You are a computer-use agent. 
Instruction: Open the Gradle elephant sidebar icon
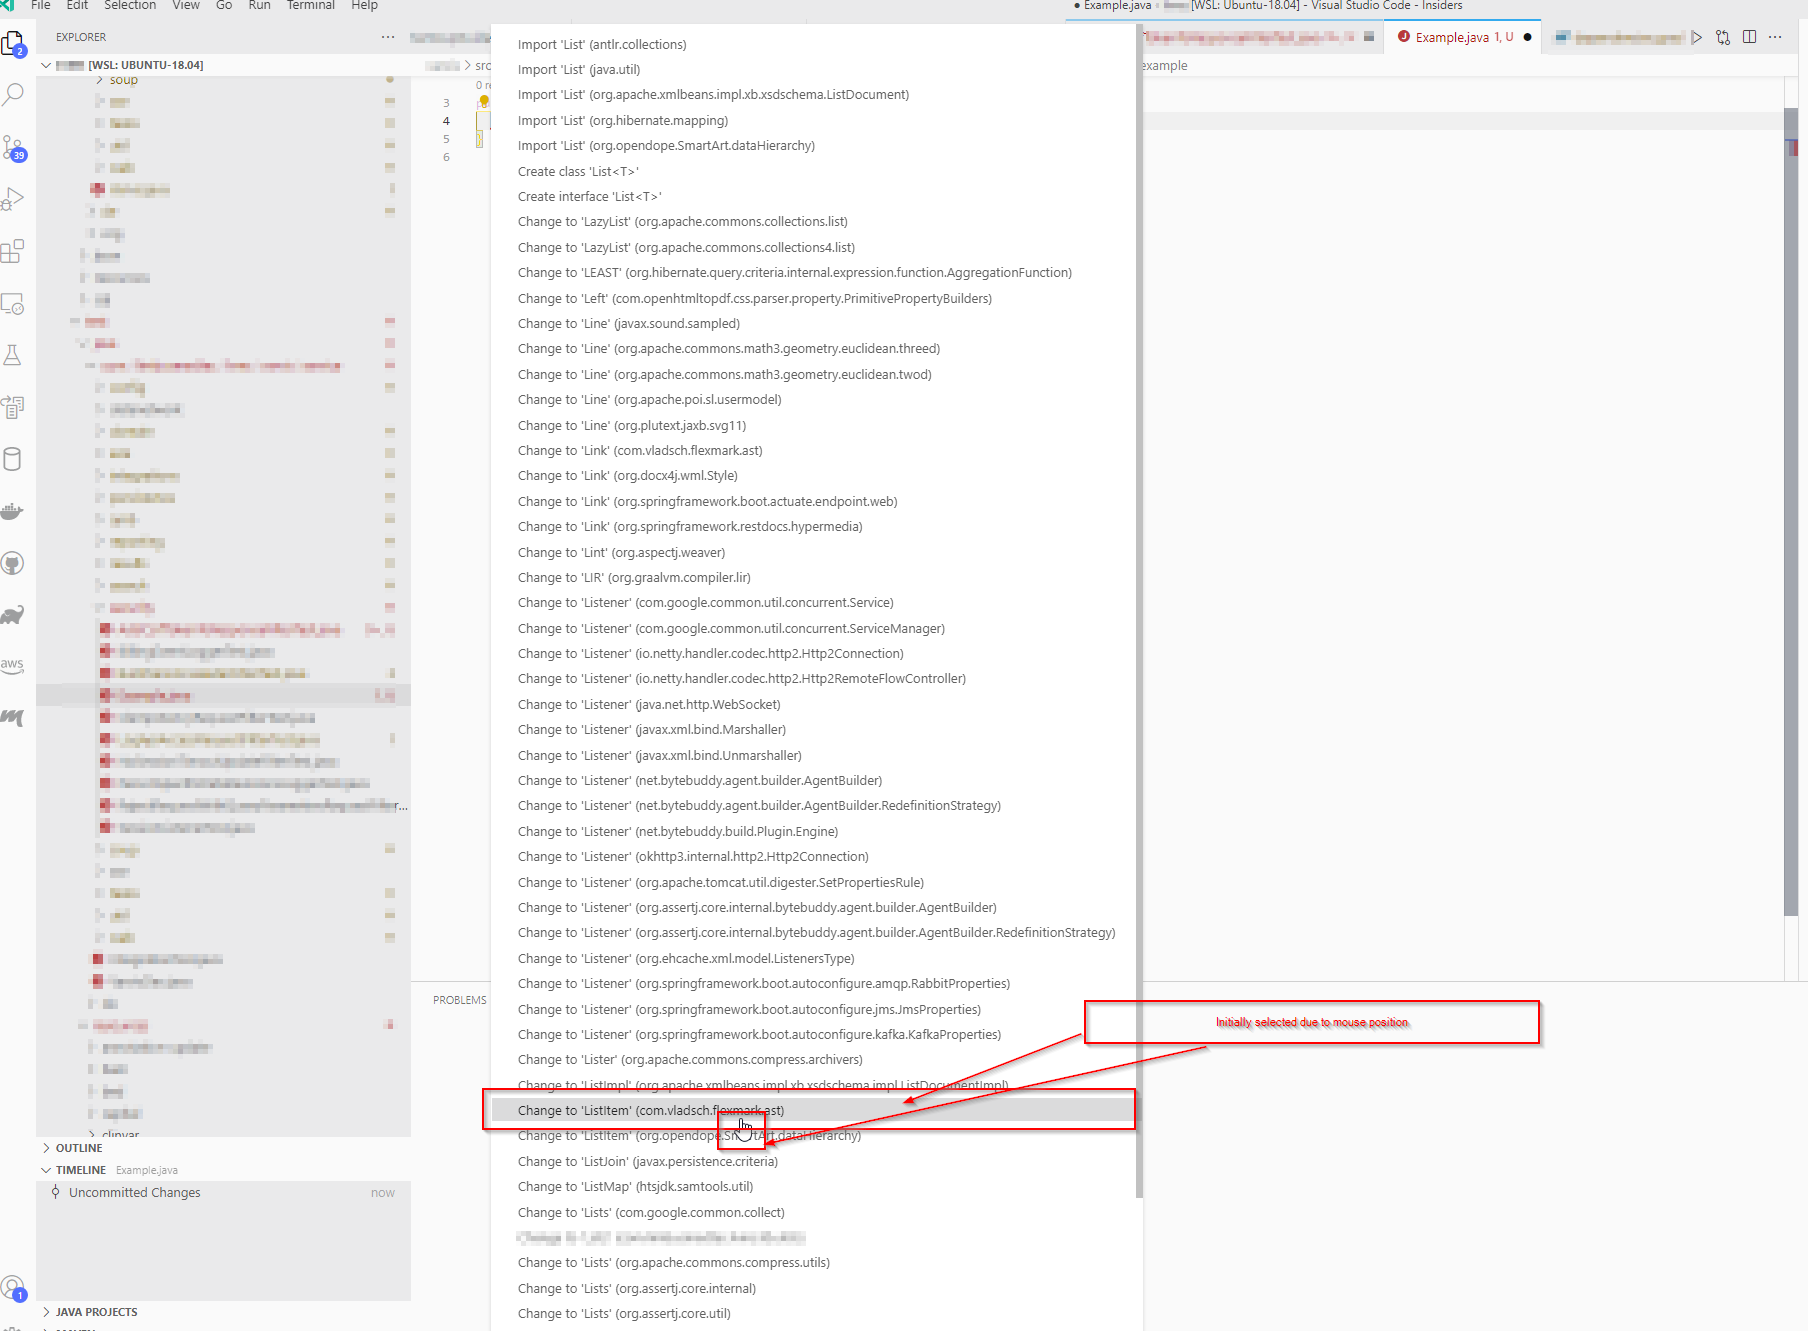(x=13, y=613)
